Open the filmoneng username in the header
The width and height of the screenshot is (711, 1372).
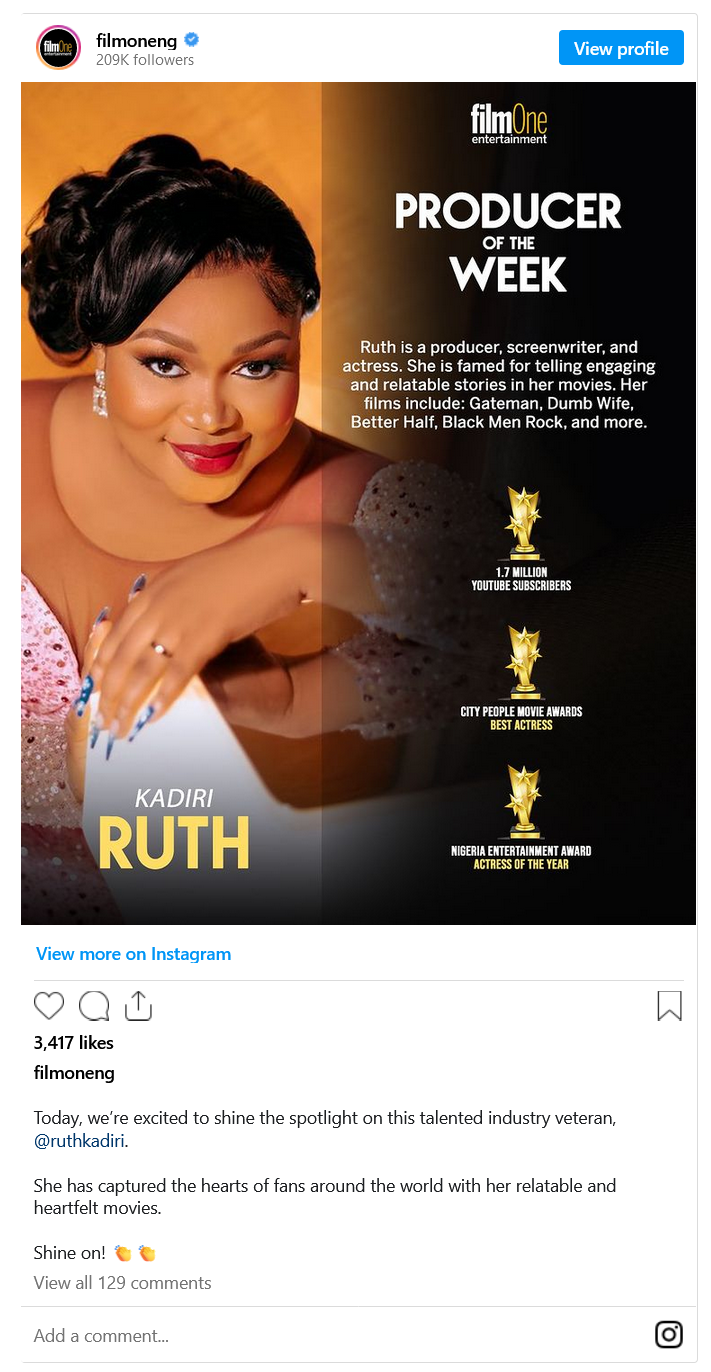click(136, 40)
